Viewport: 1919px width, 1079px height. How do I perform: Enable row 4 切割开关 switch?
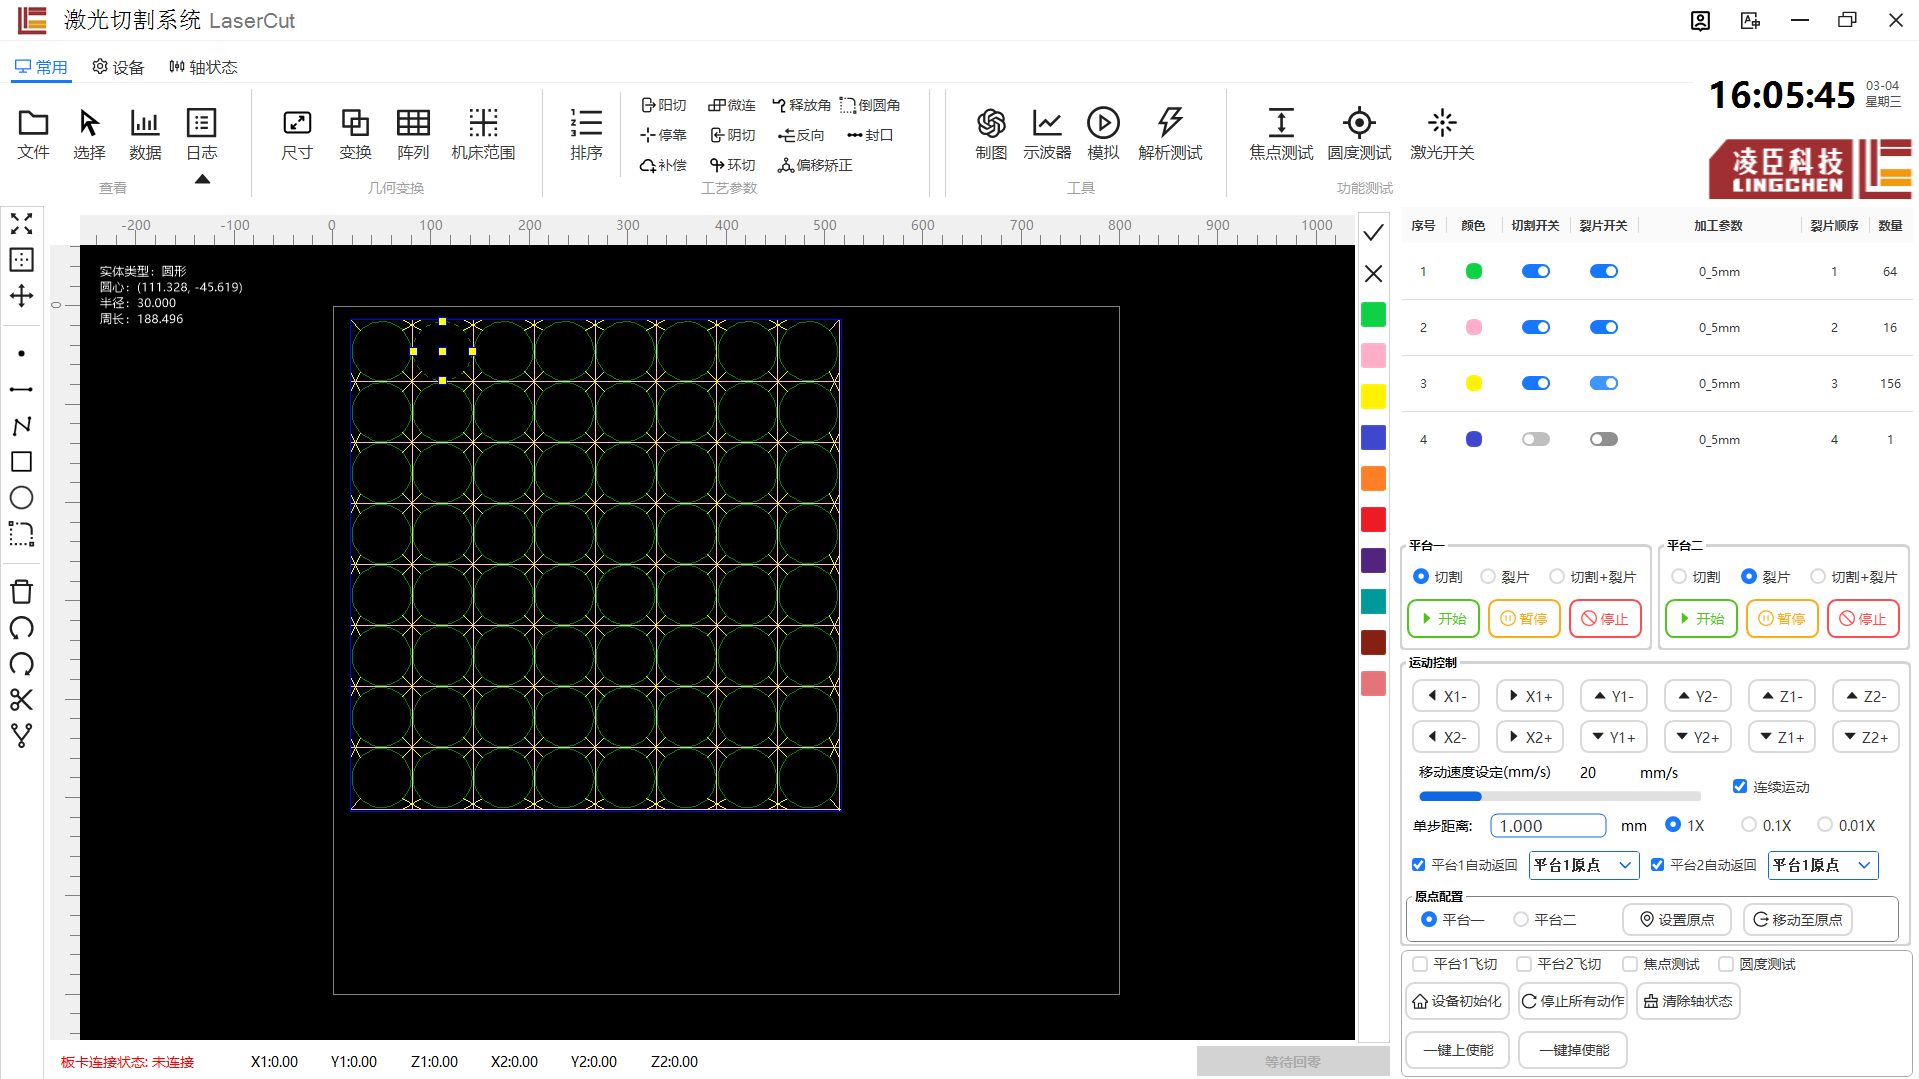(1535, 439)
